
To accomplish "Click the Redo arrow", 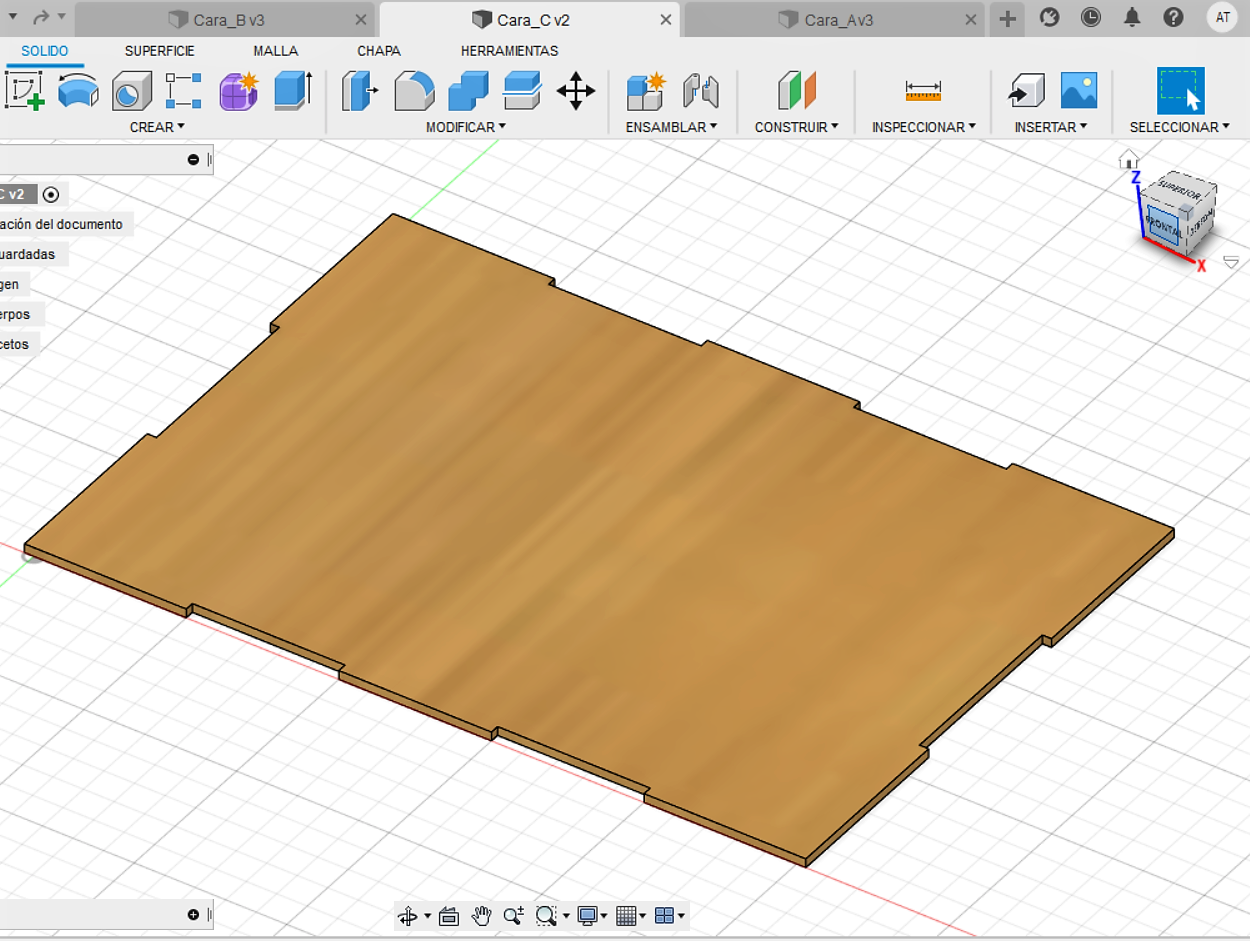I will 41,17.
